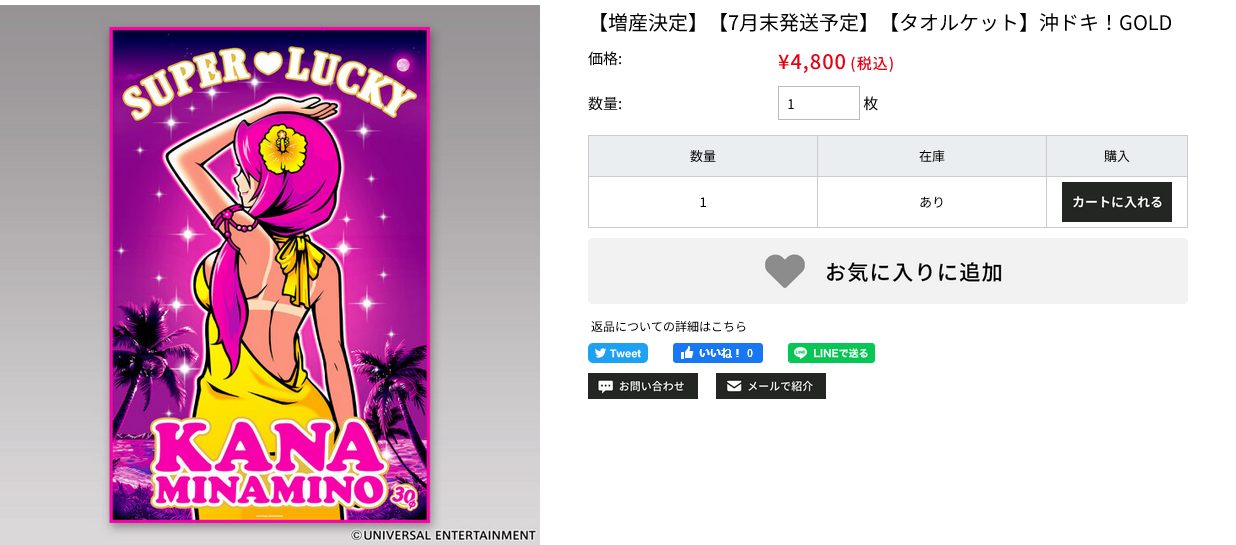Click メールで紹介 email referral button

tap(771, 386)
